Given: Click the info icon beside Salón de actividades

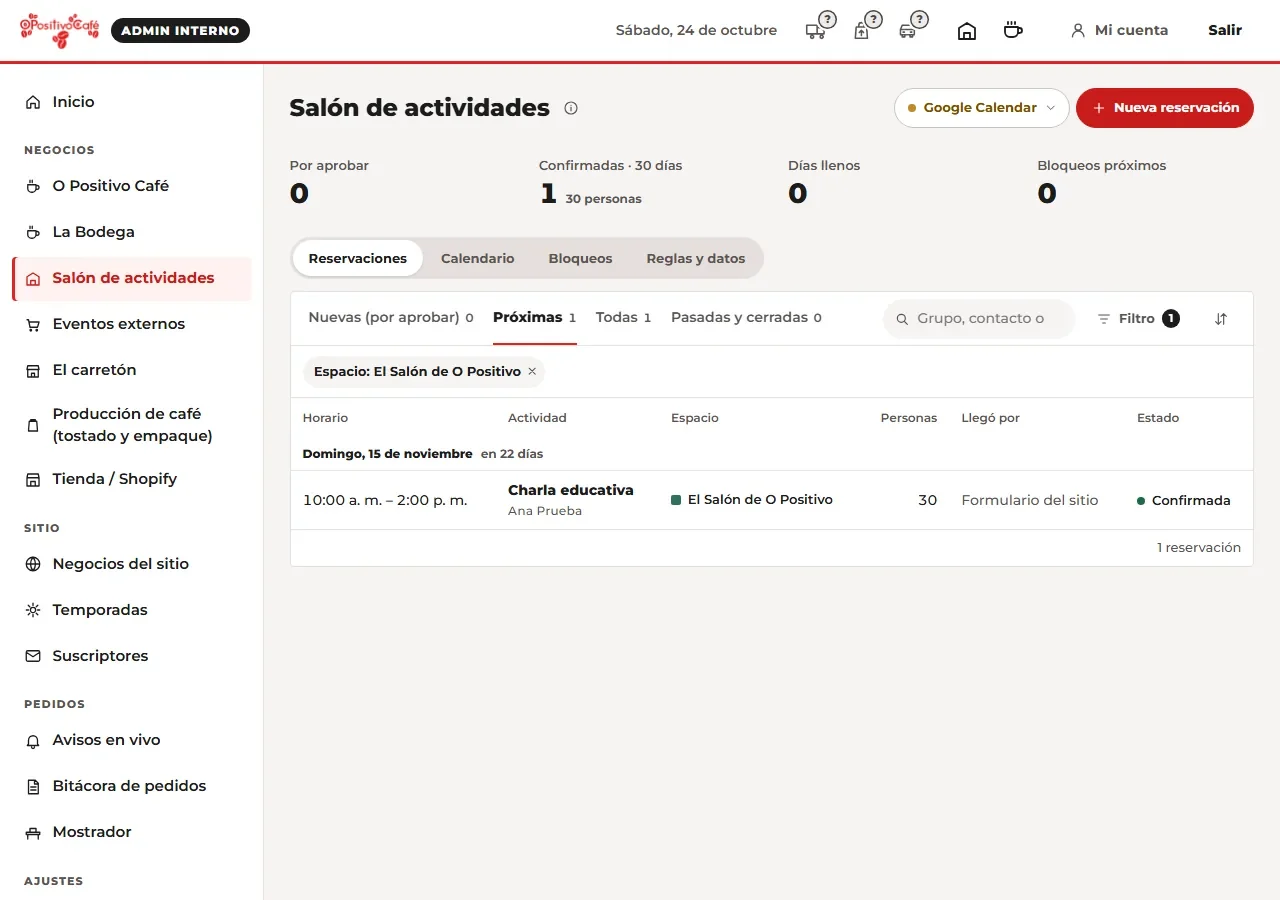Looking at the screenshot, I should point(571,108).
